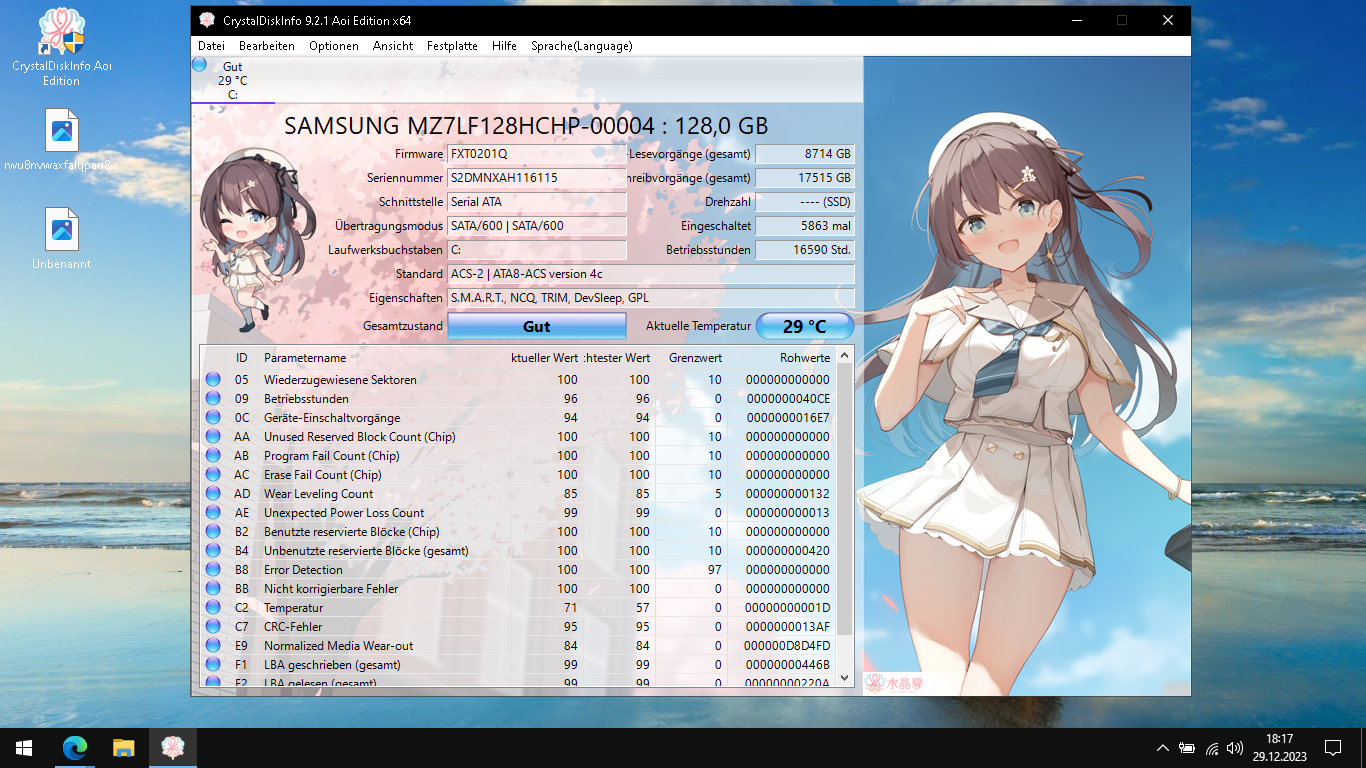This screenshot has height=768, width=1366.
Task: Click the CrystalDiskInfo taskbar button
Action: pos(173,747)
